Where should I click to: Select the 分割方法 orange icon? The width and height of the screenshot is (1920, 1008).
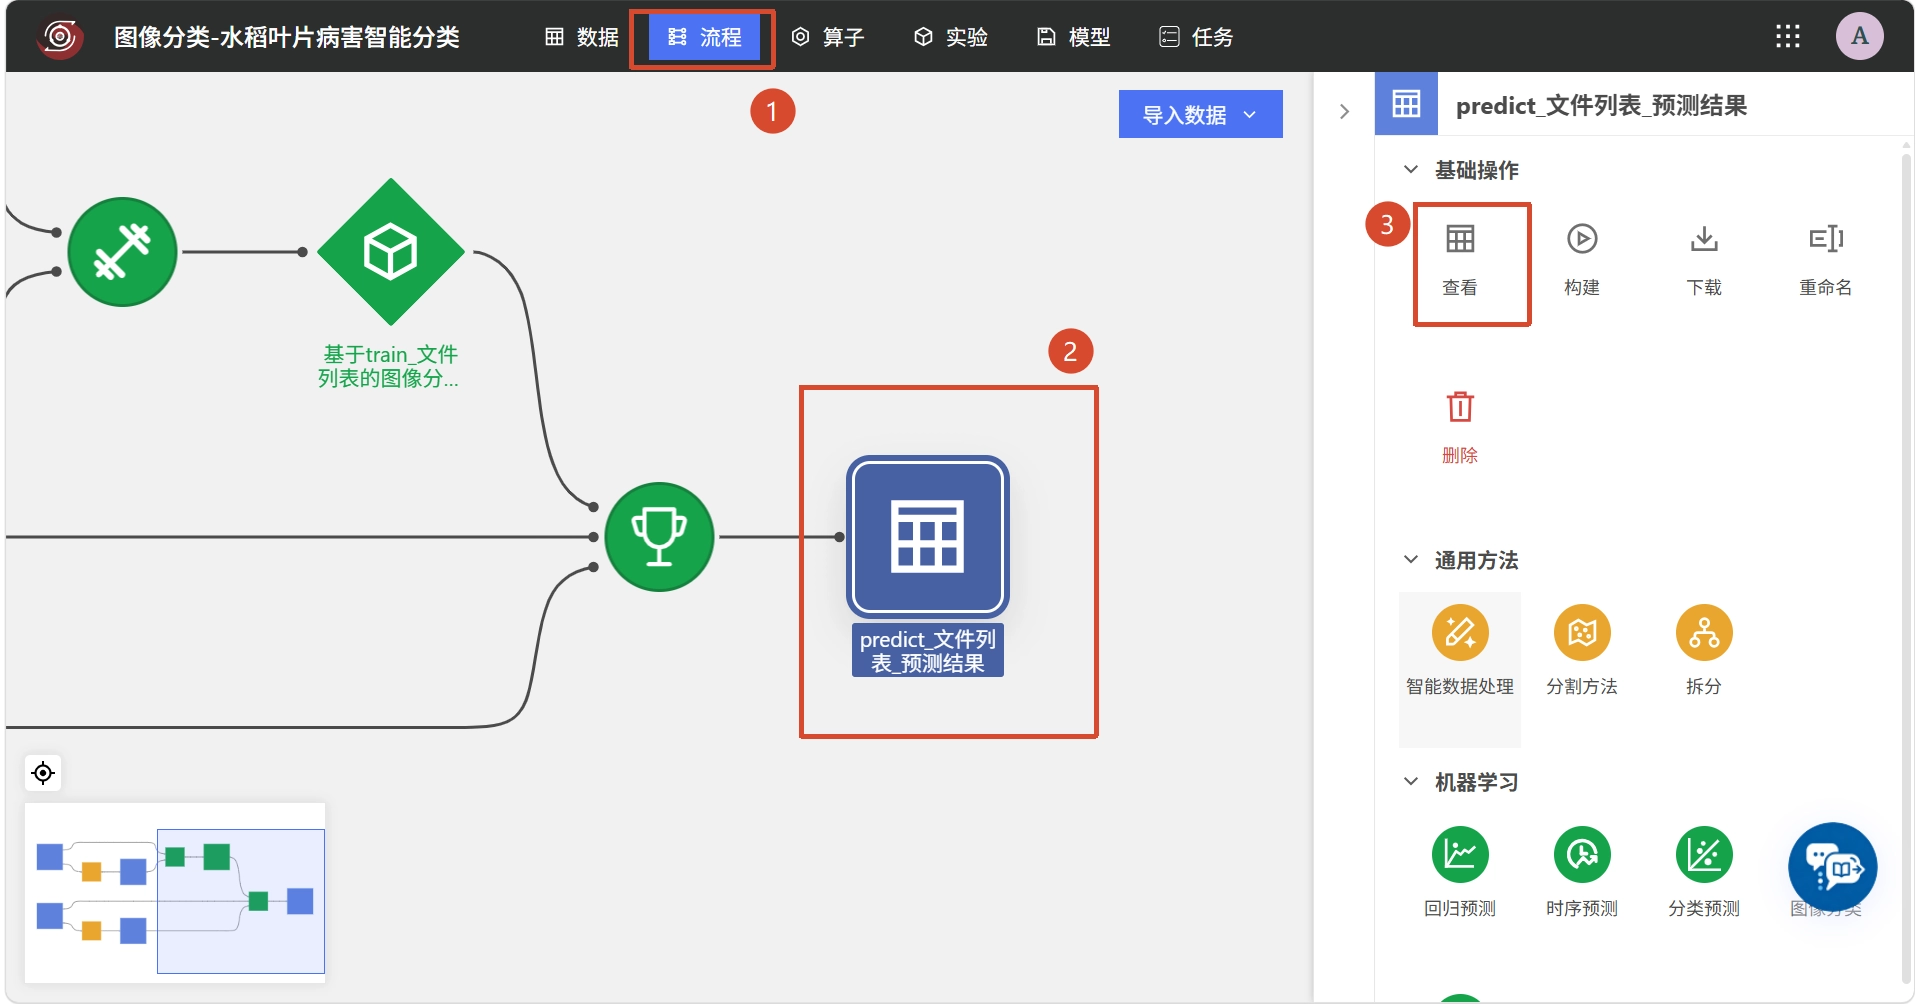[x=1582, y=632]
